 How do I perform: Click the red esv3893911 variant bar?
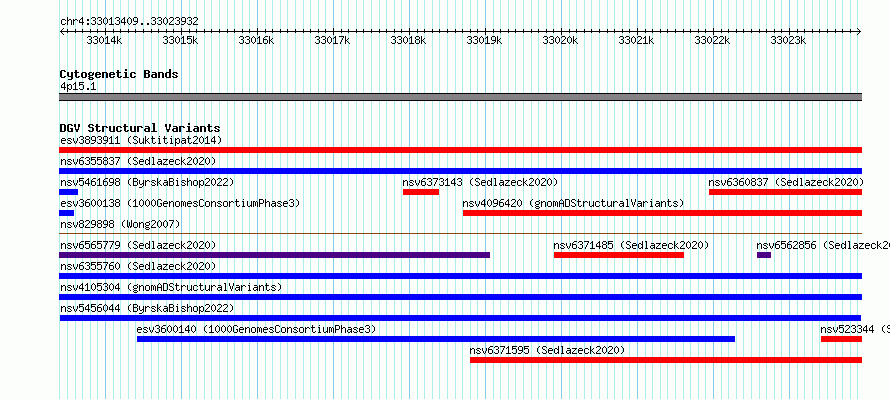tap(460, 150)
